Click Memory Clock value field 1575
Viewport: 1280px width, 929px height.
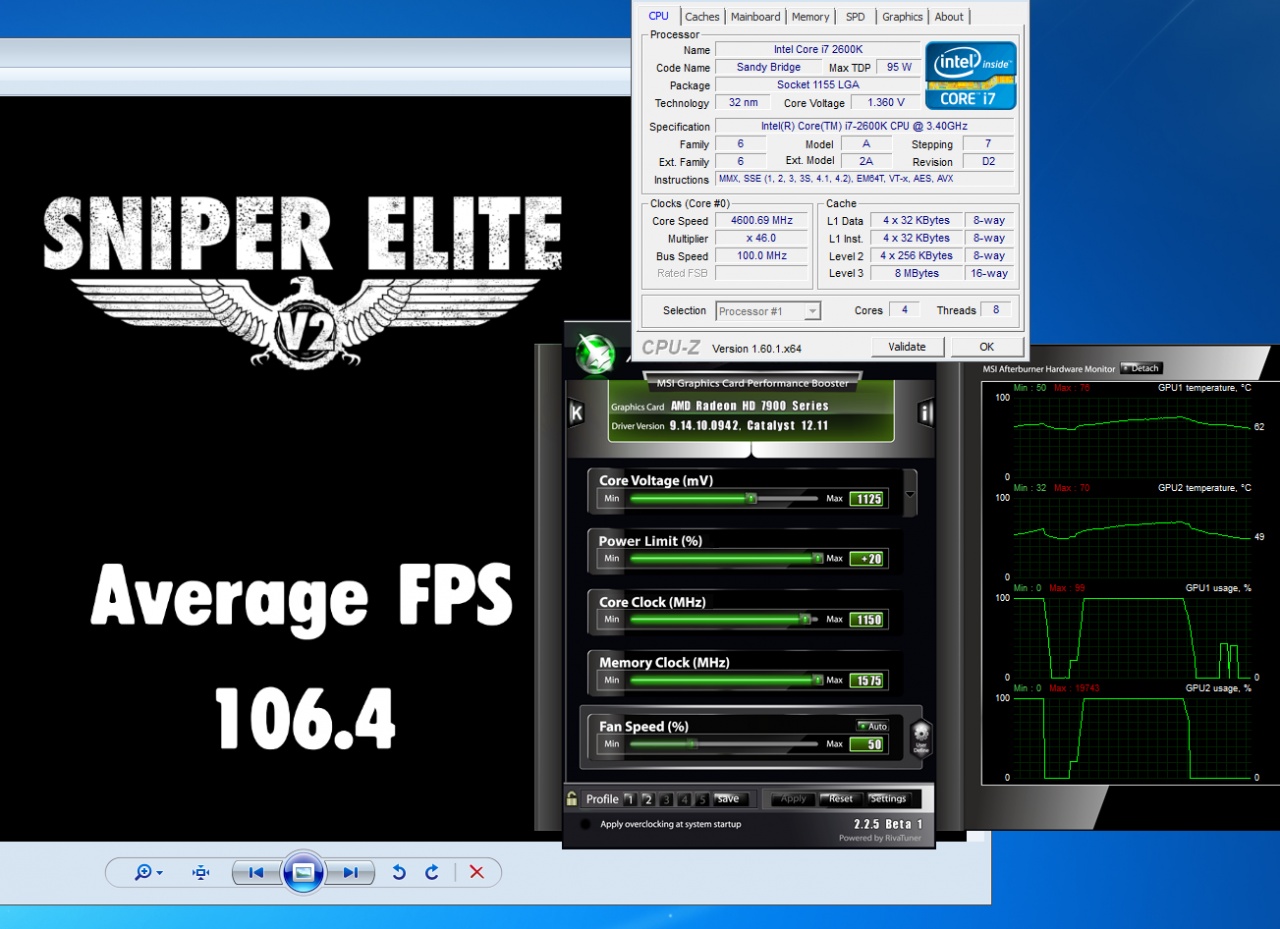867,681
